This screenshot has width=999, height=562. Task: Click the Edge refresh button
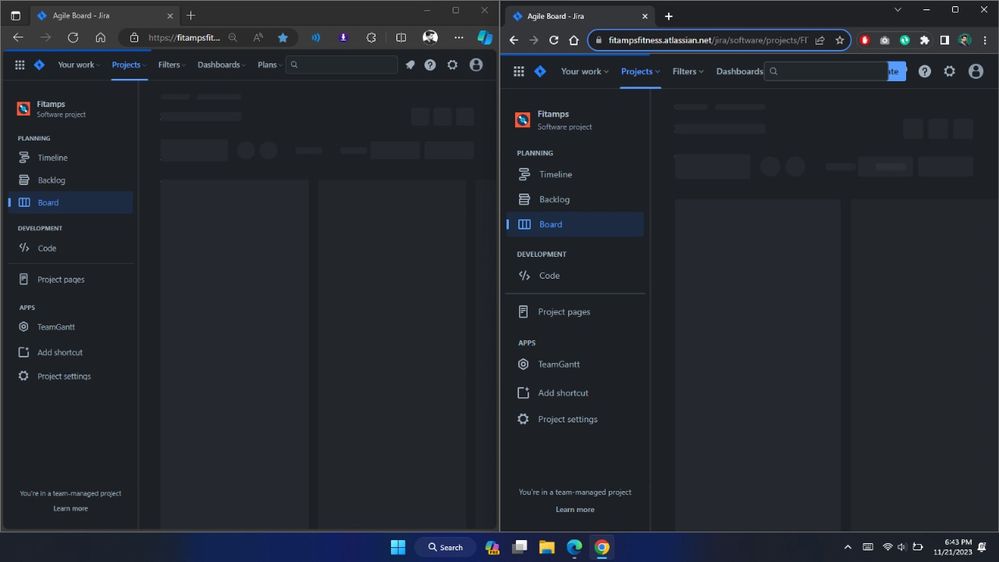pos(73,38)
